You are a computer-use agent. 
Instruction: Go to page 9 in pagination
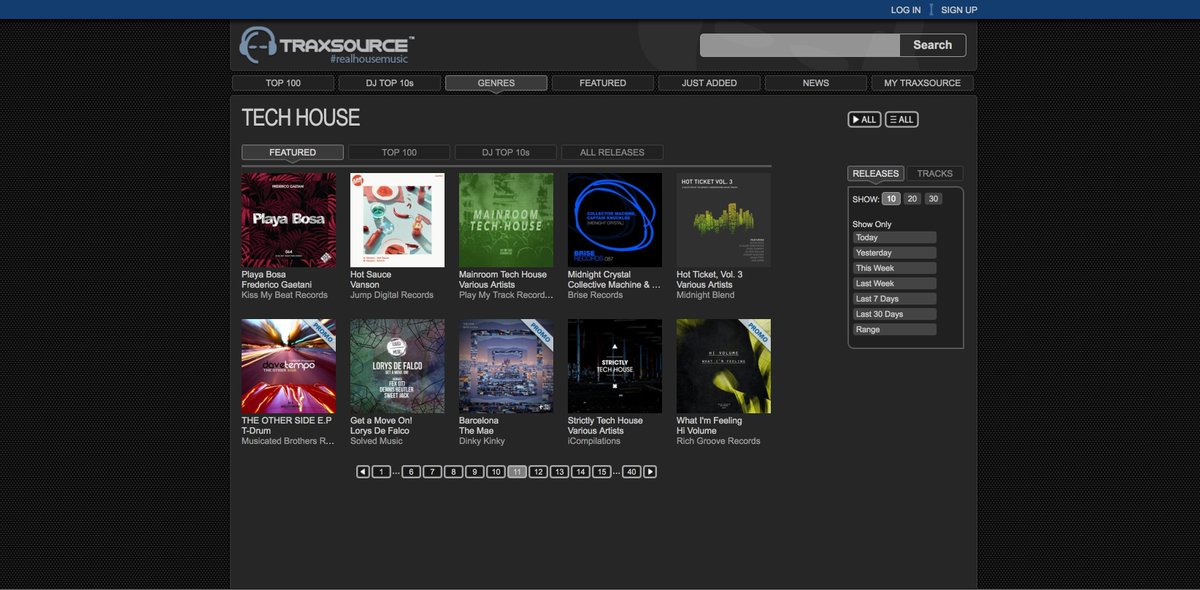475,472
